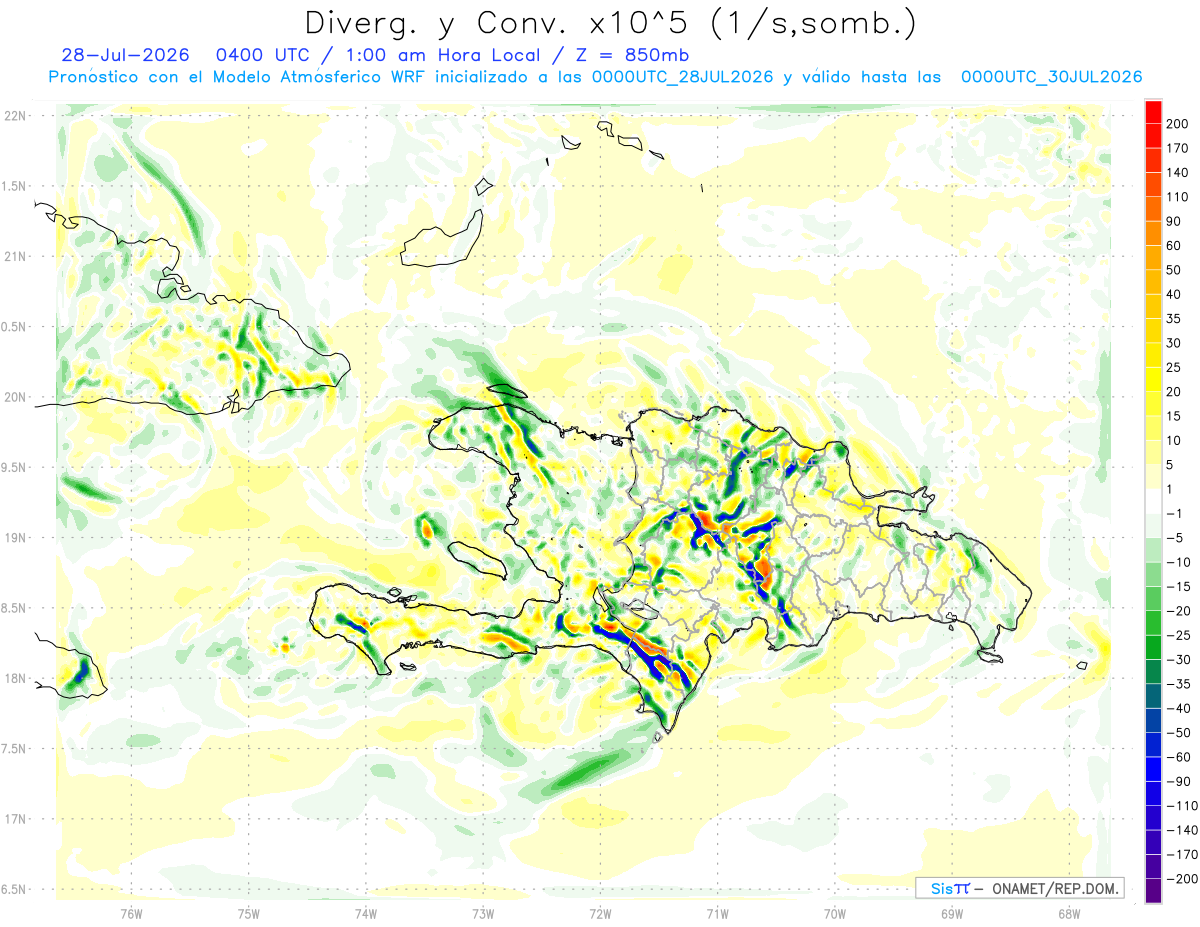Click the '170' color scale value
1200x927 pixels.
(x=1178, y=148)
